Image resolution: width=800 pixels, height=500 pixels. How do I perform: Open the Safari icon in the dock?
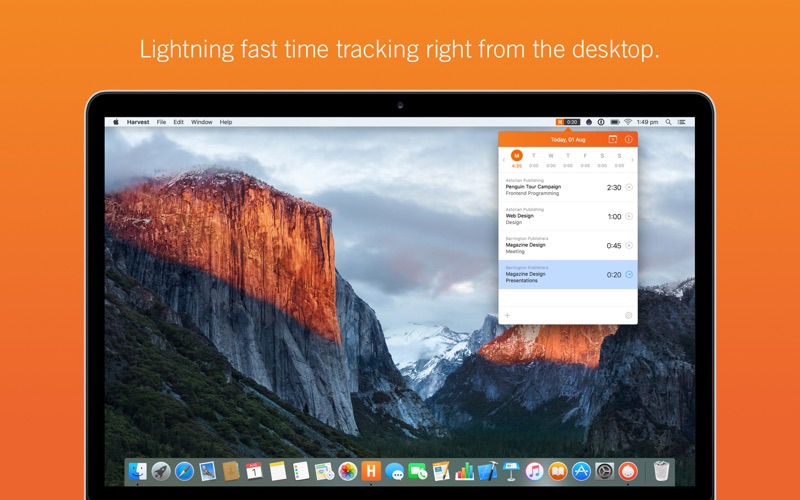[x=184, y=471]
